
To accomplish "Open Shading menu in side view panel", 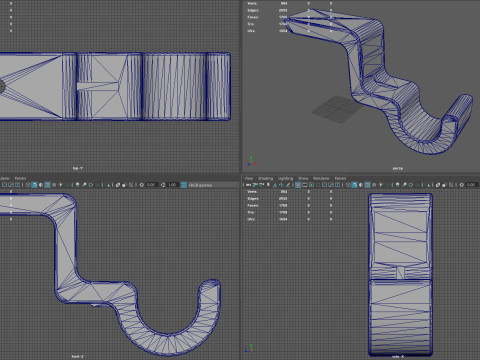I will pyautogui.click(x=265, y=178).
